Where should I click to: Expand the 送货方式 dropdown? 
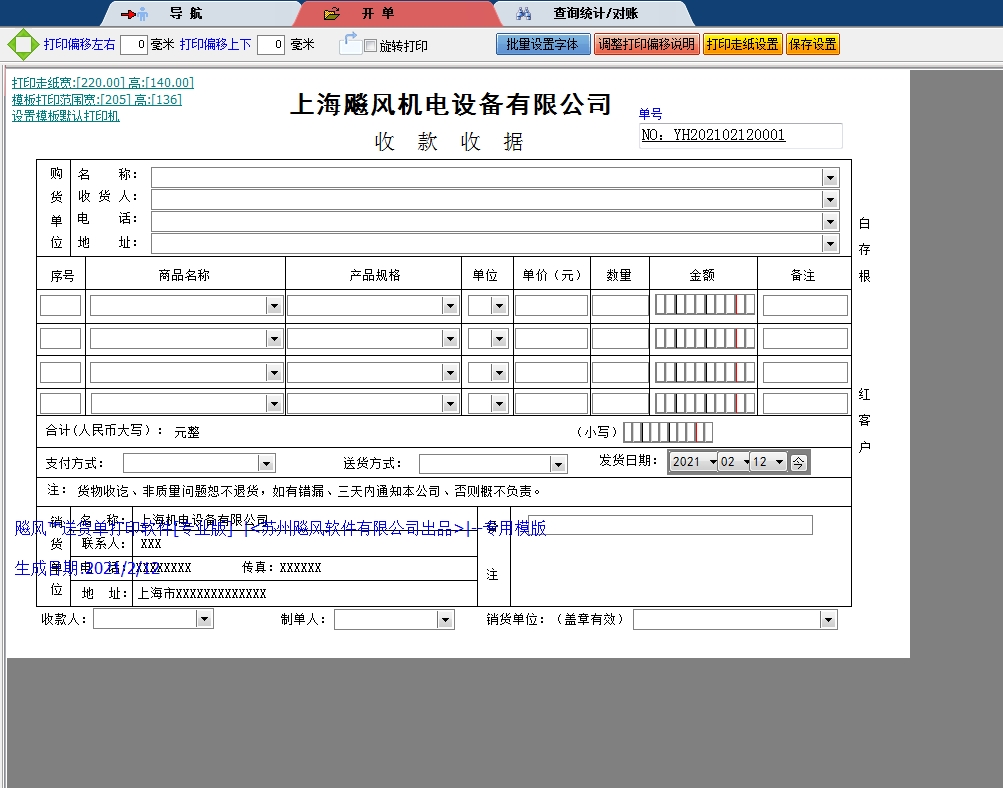pos(557,462)
